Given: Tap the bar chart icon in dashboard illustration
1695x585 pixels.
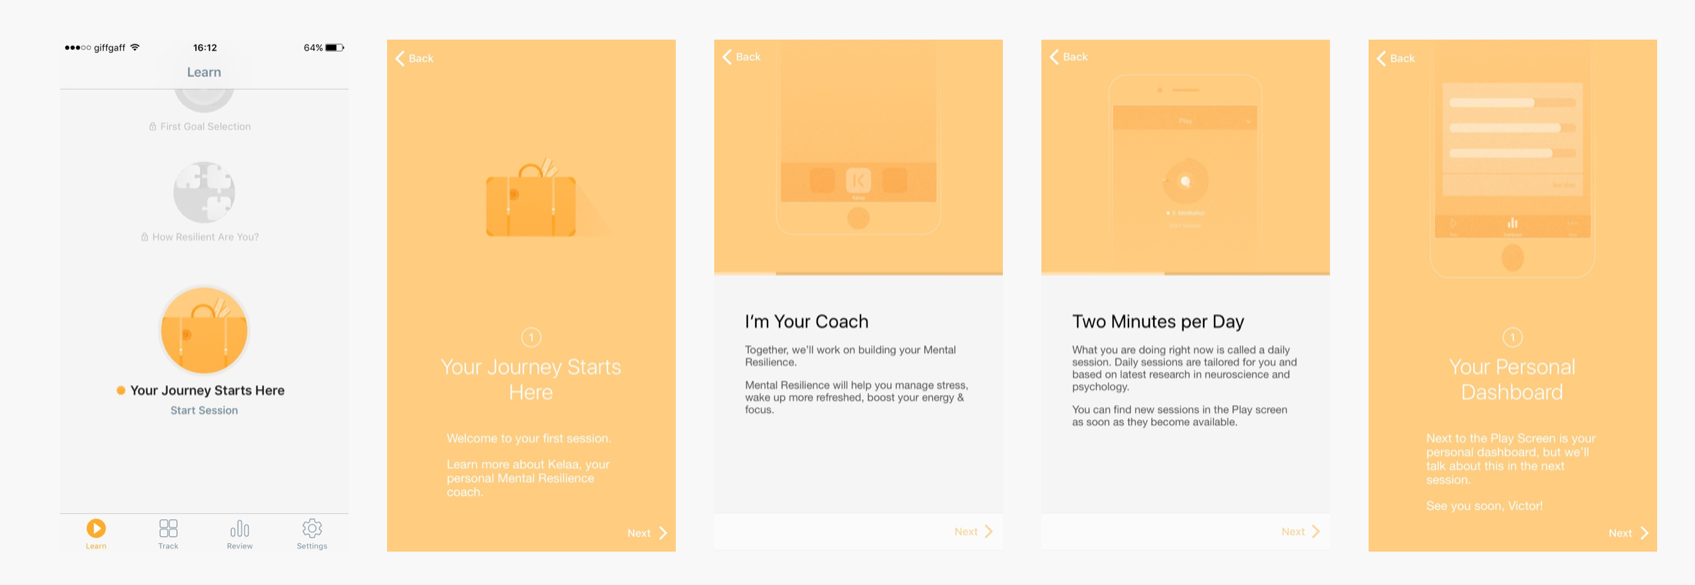Looking at the screenshot, I should click(1512, 224).
